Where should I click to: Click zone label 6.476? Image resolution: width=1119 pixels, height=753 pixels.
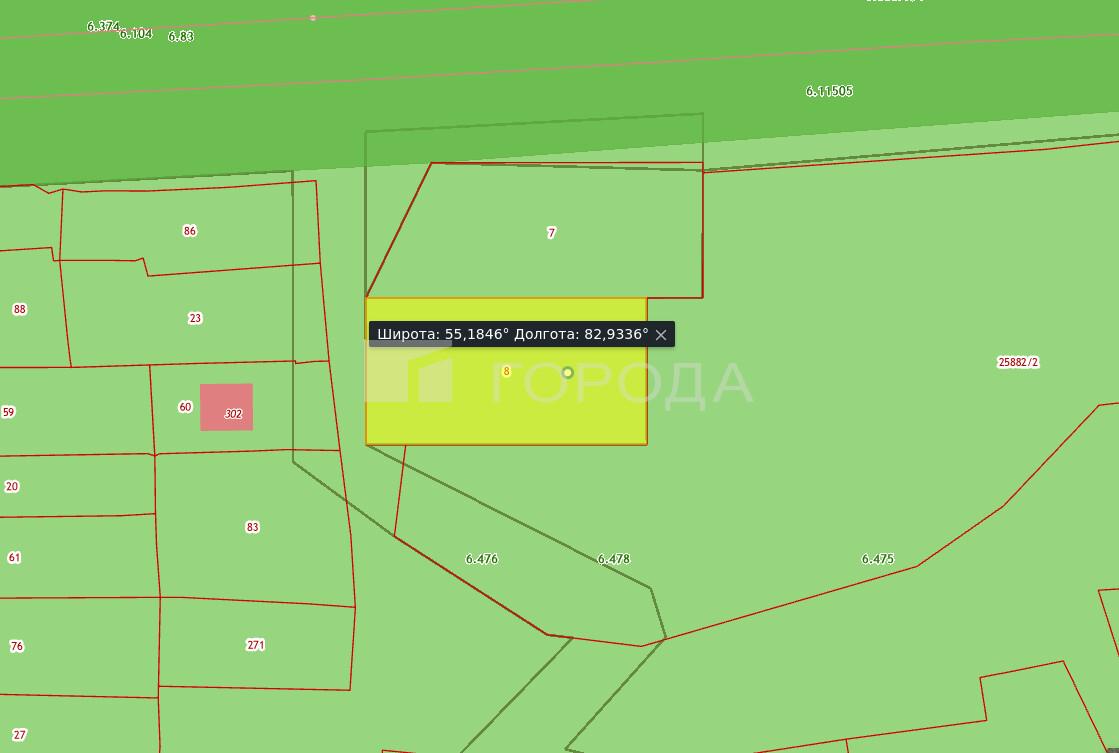pyautogui.click(x=481, y=559)
